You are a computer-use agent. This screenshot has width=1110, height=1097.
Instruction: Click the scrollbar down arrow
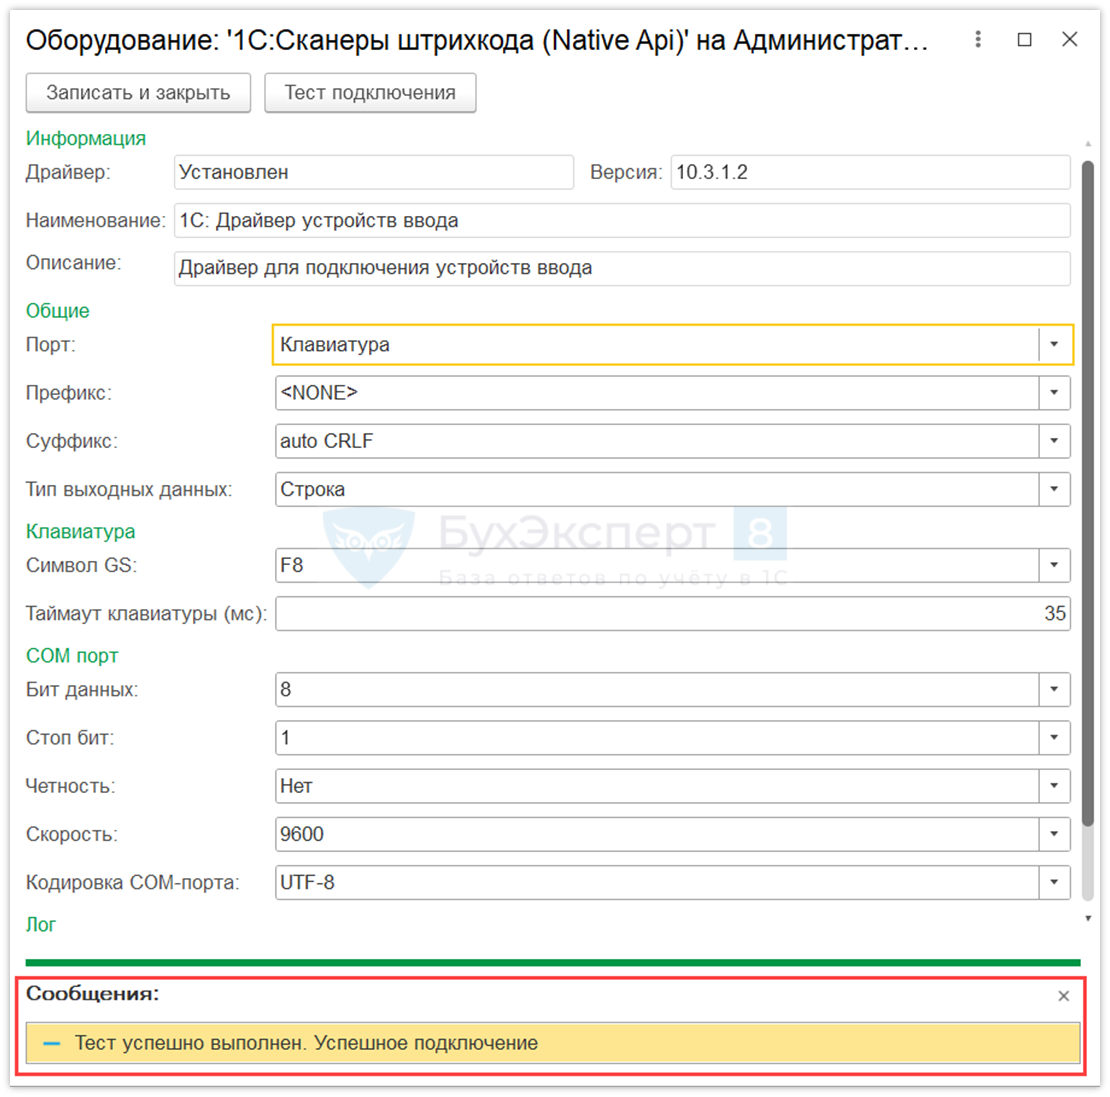(x=1088, y=919)
